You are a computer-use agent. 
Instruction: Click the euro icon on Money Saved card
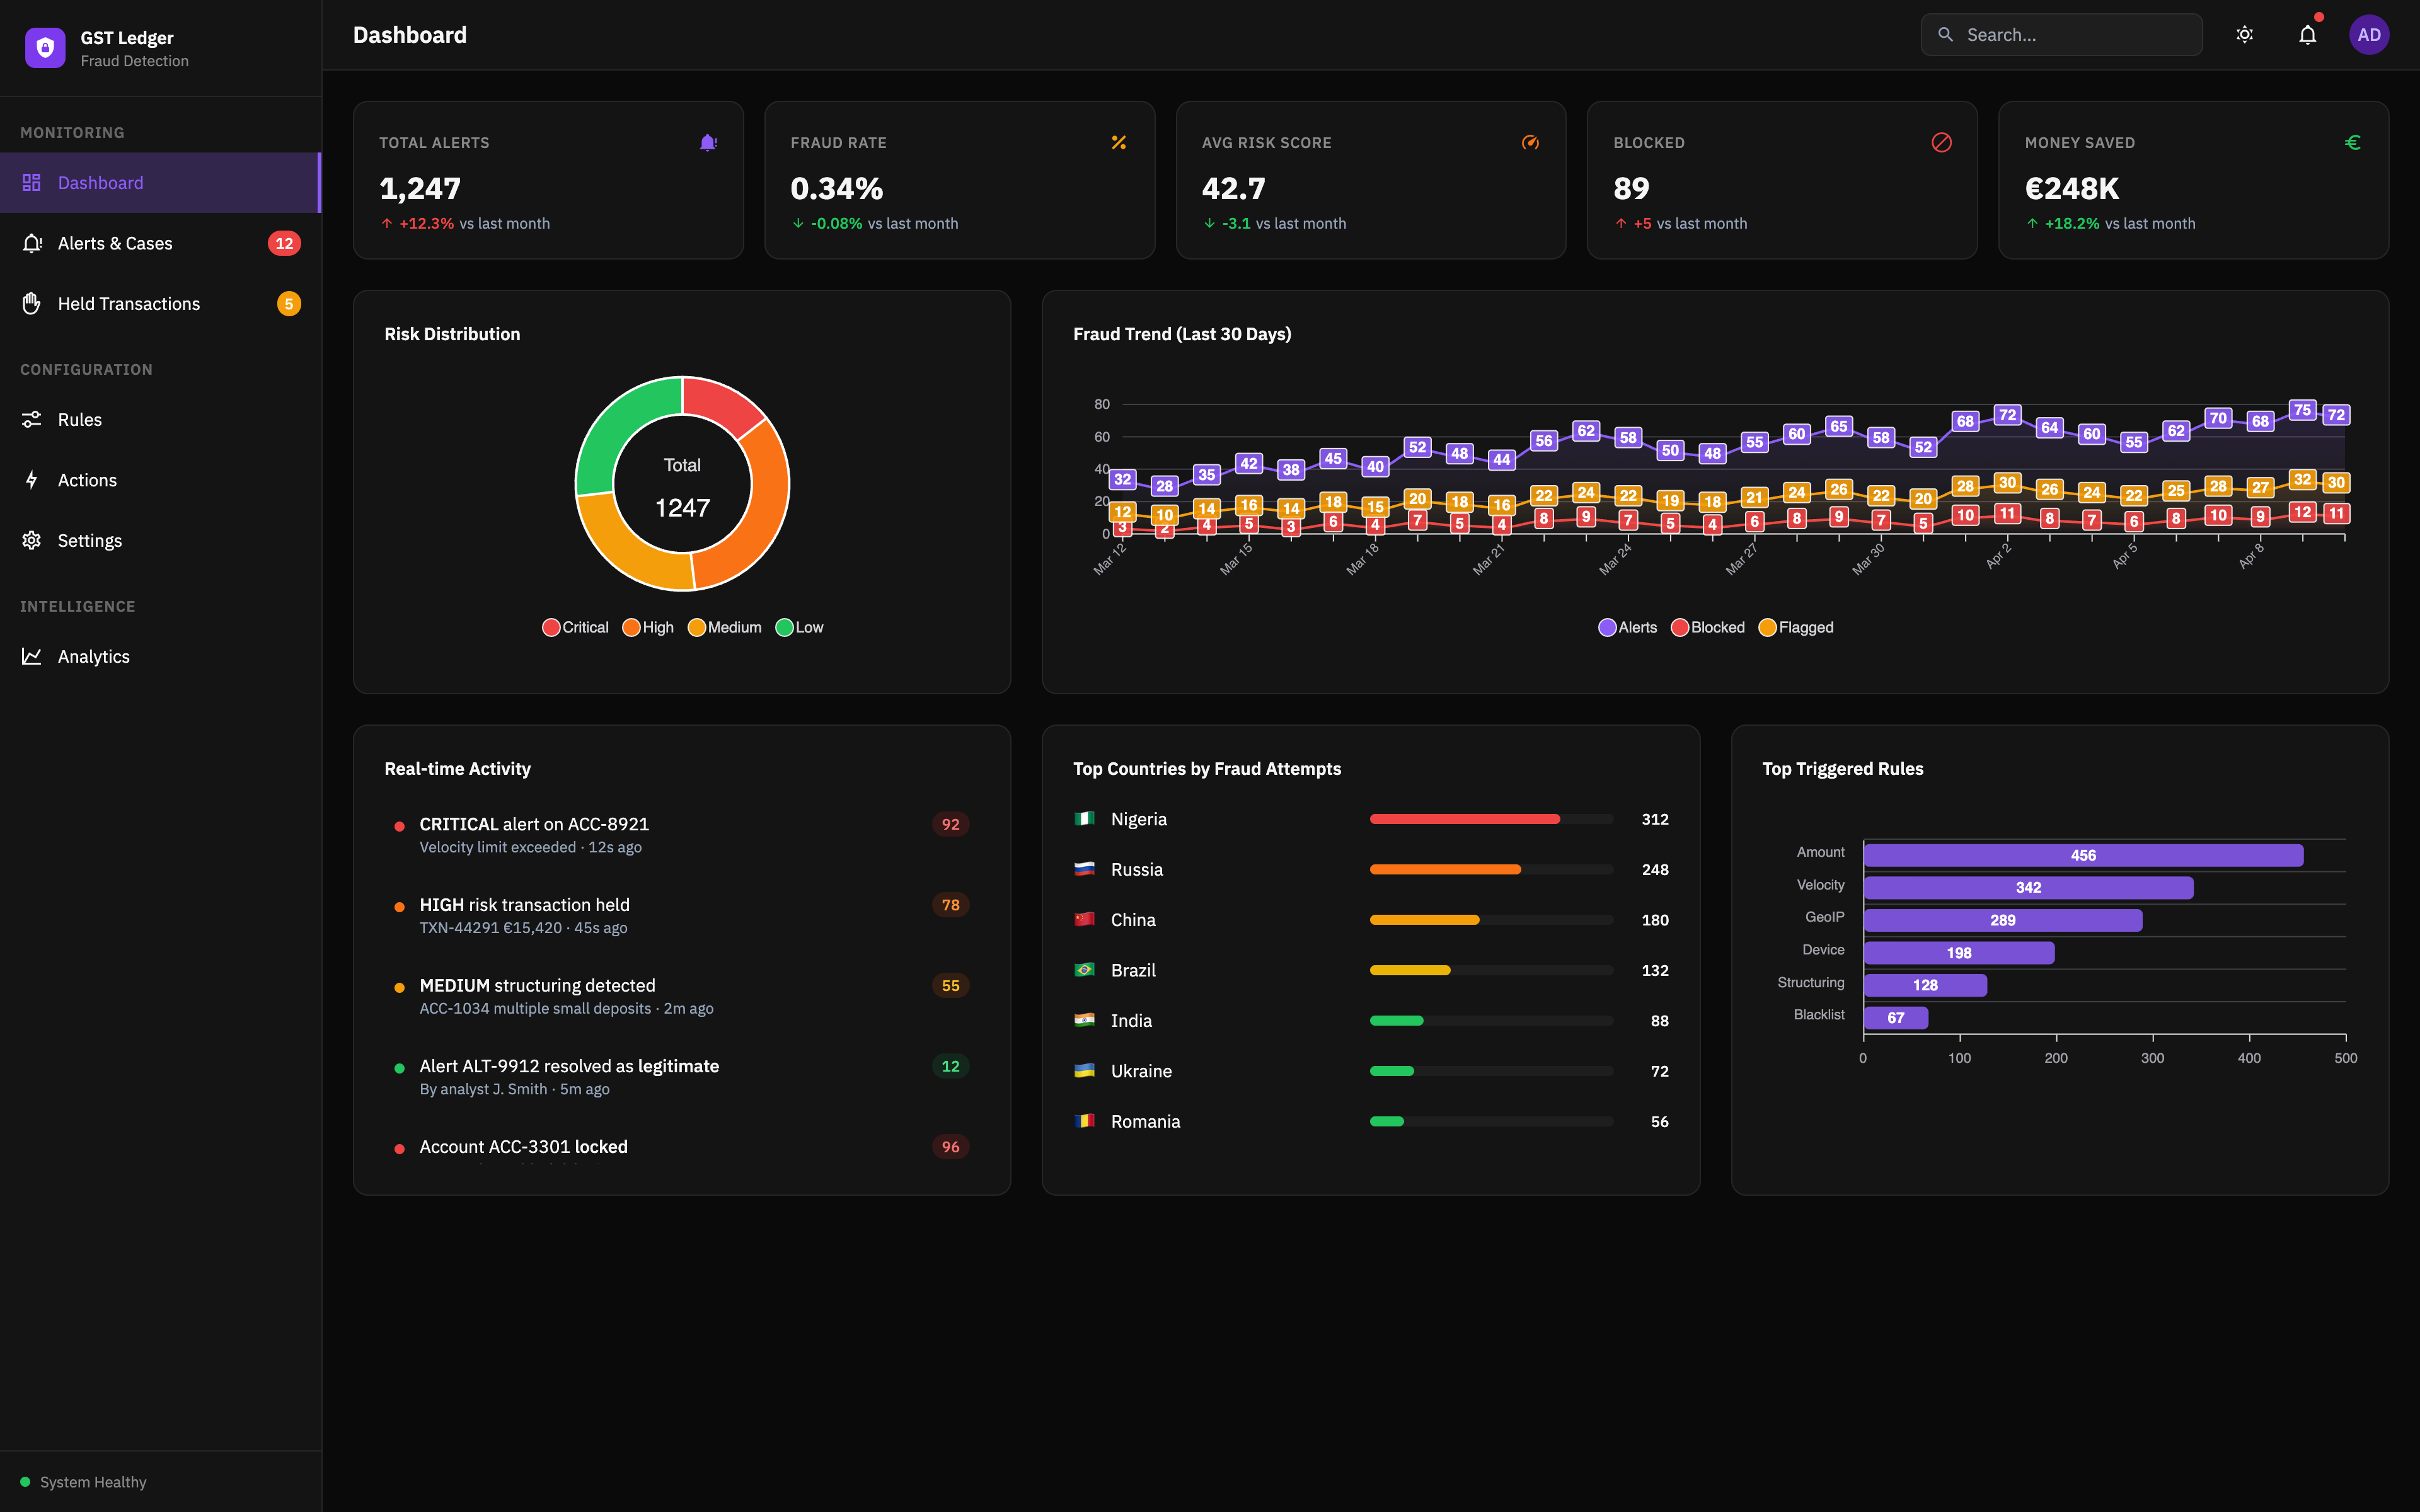[2353, 142]
